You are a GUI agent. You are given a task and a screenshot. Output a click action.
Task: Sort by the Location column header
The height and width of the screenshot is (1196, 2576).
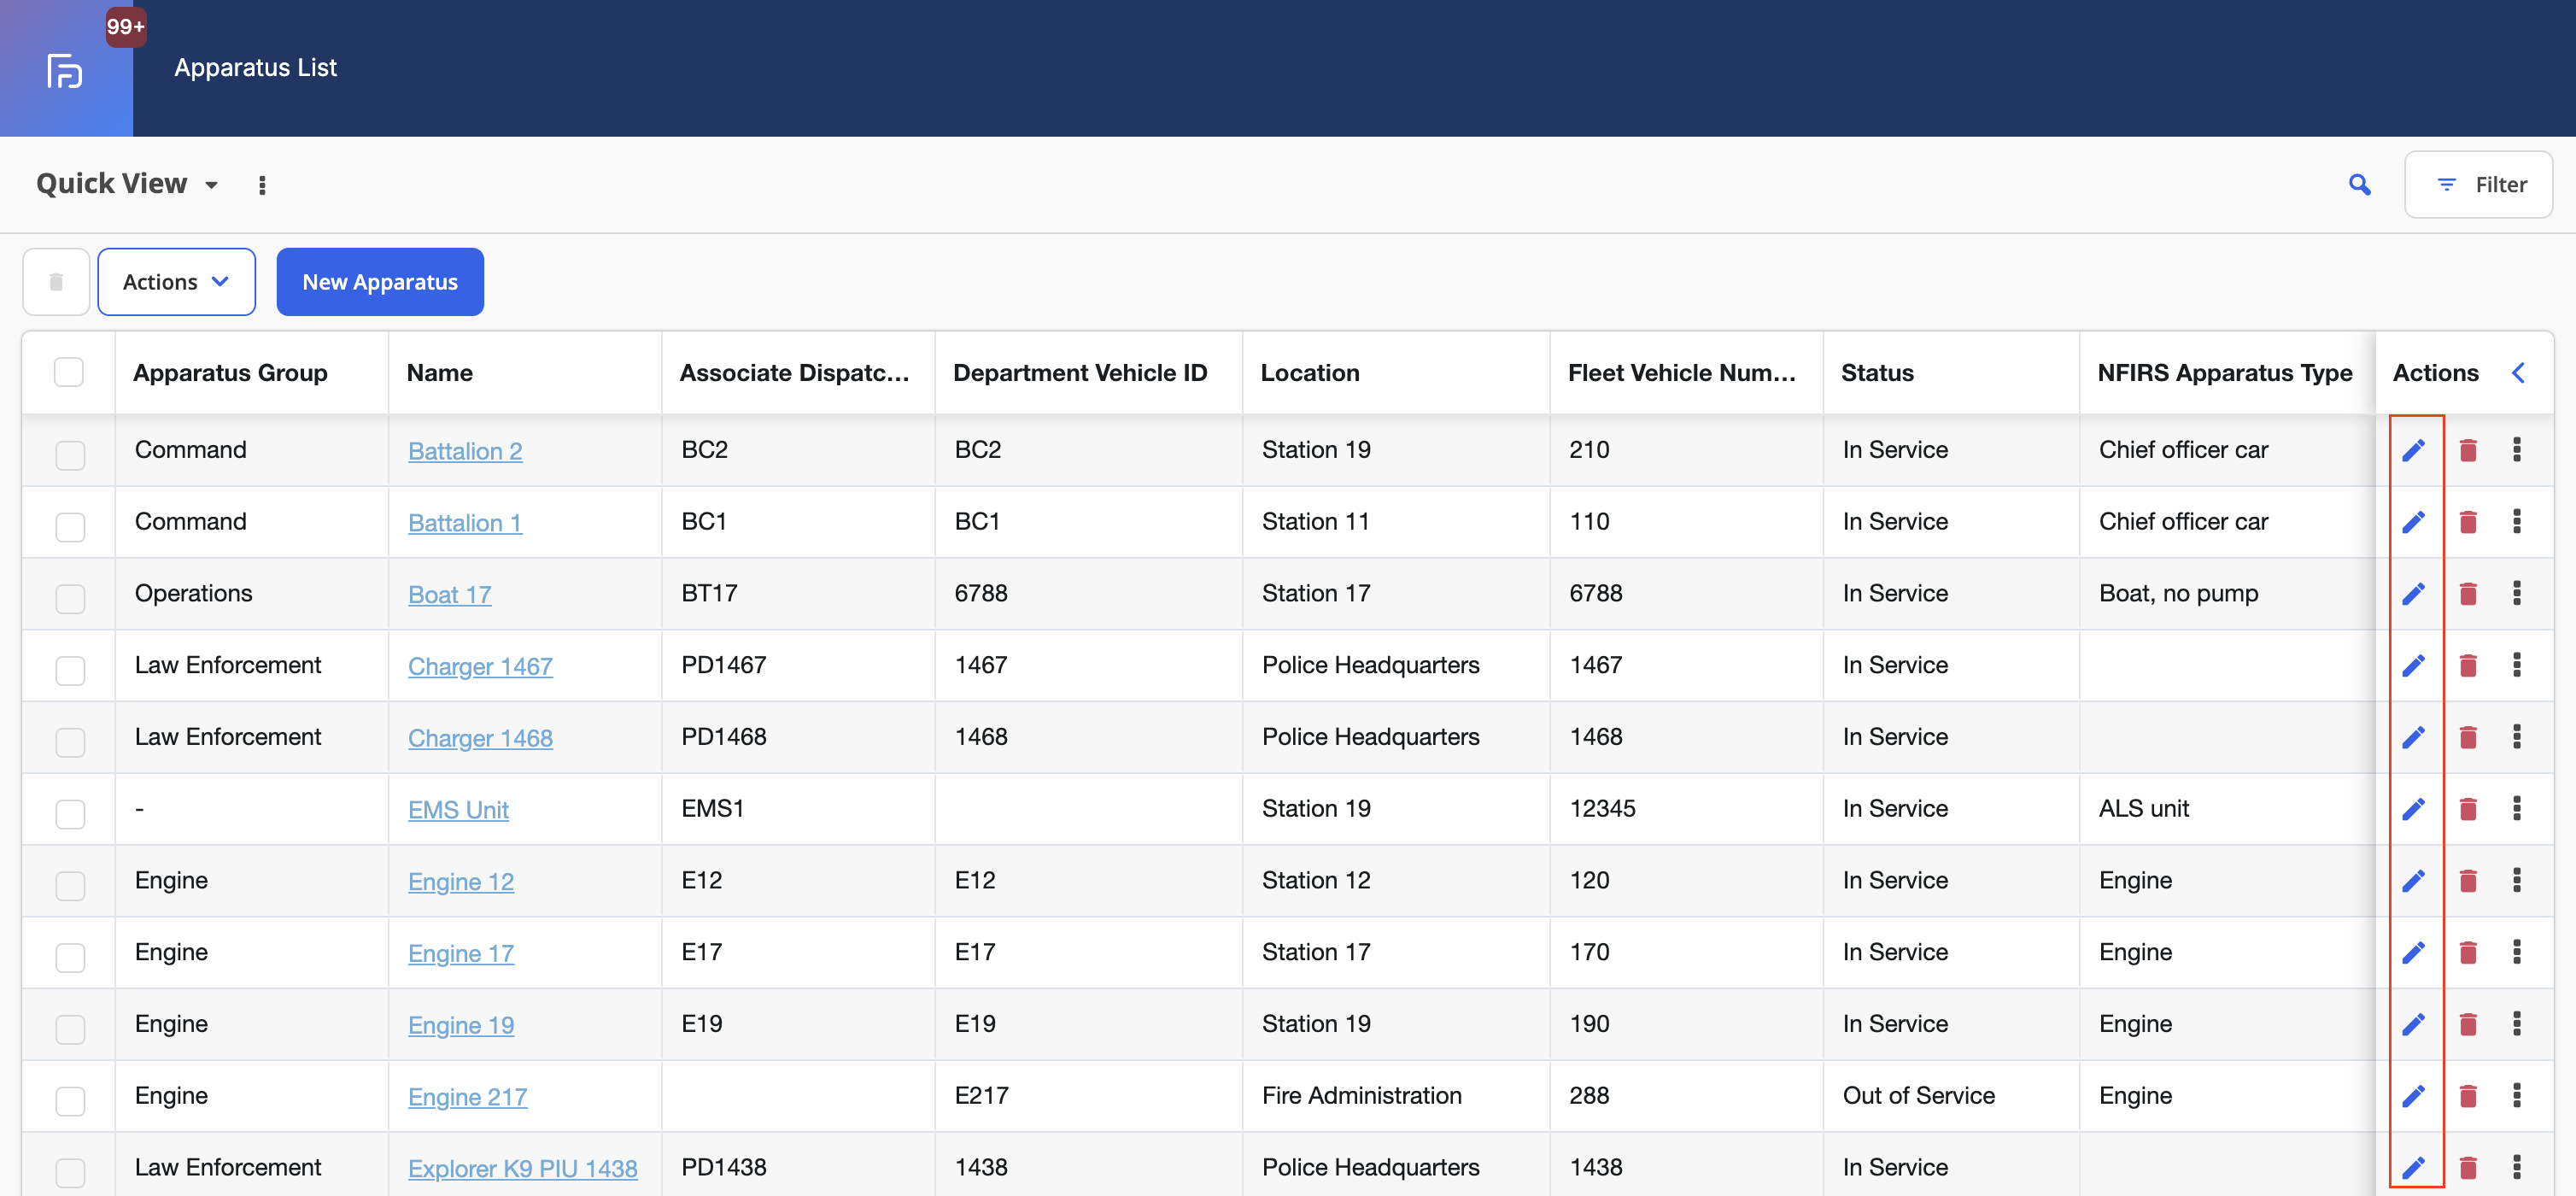point(1309,373)
